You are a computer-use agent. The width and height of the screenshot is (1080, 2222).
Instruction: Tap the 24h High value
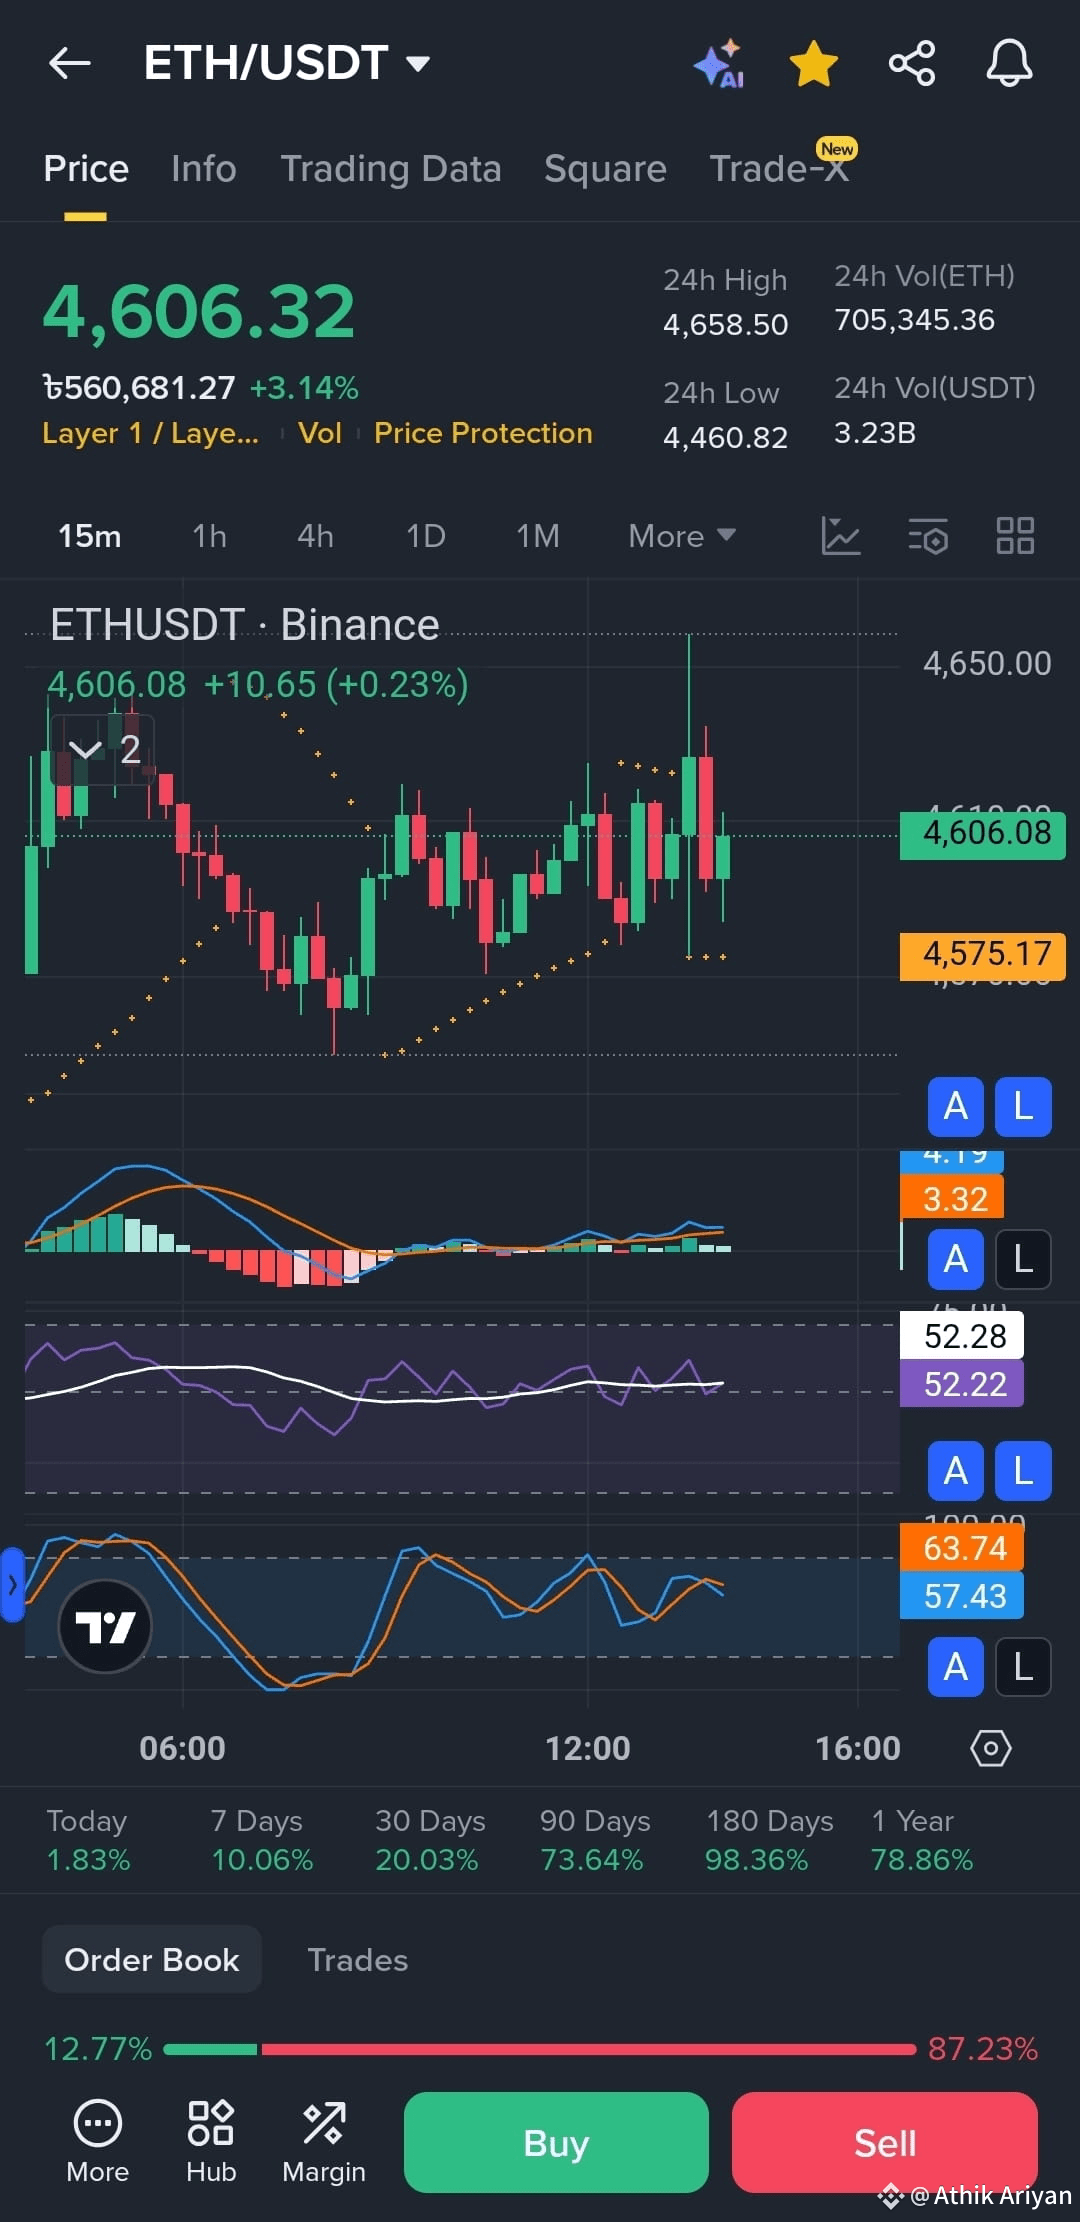click(725, 325)
